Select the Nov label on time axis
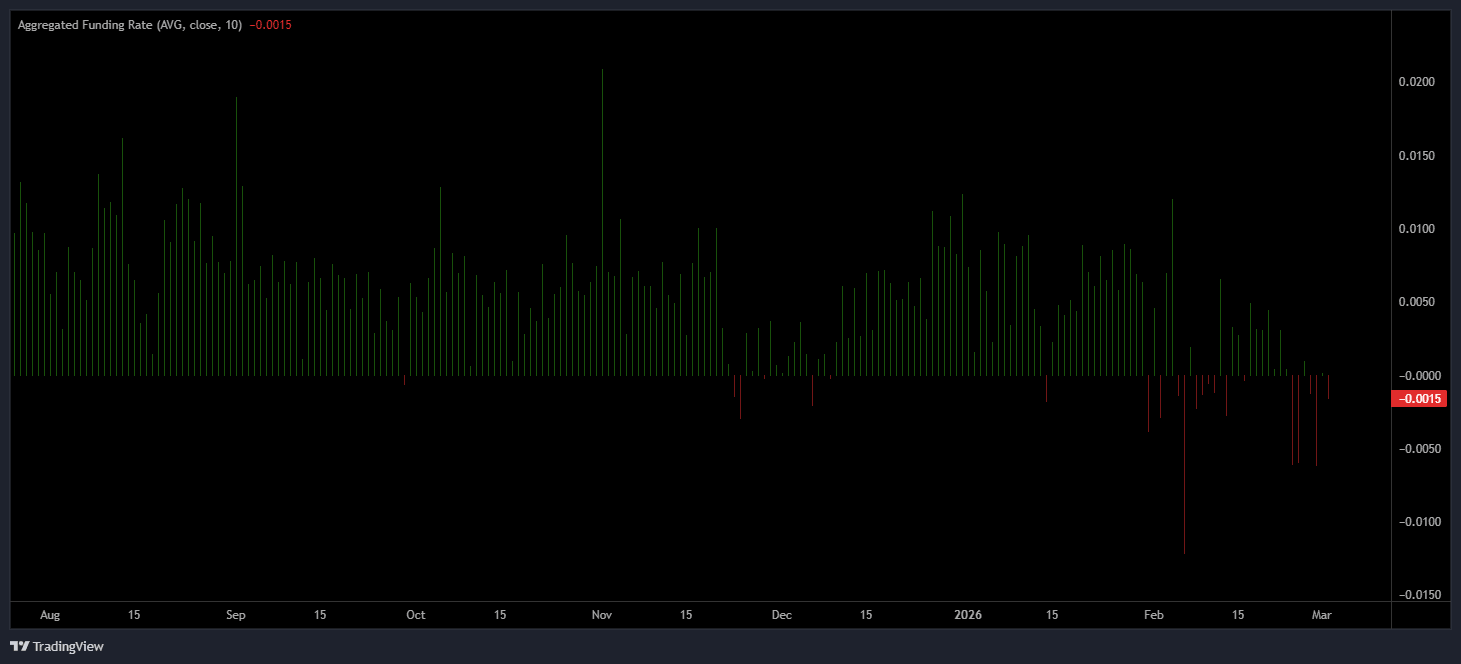The height and width of the screenshot is (664, 1461). 602,615
